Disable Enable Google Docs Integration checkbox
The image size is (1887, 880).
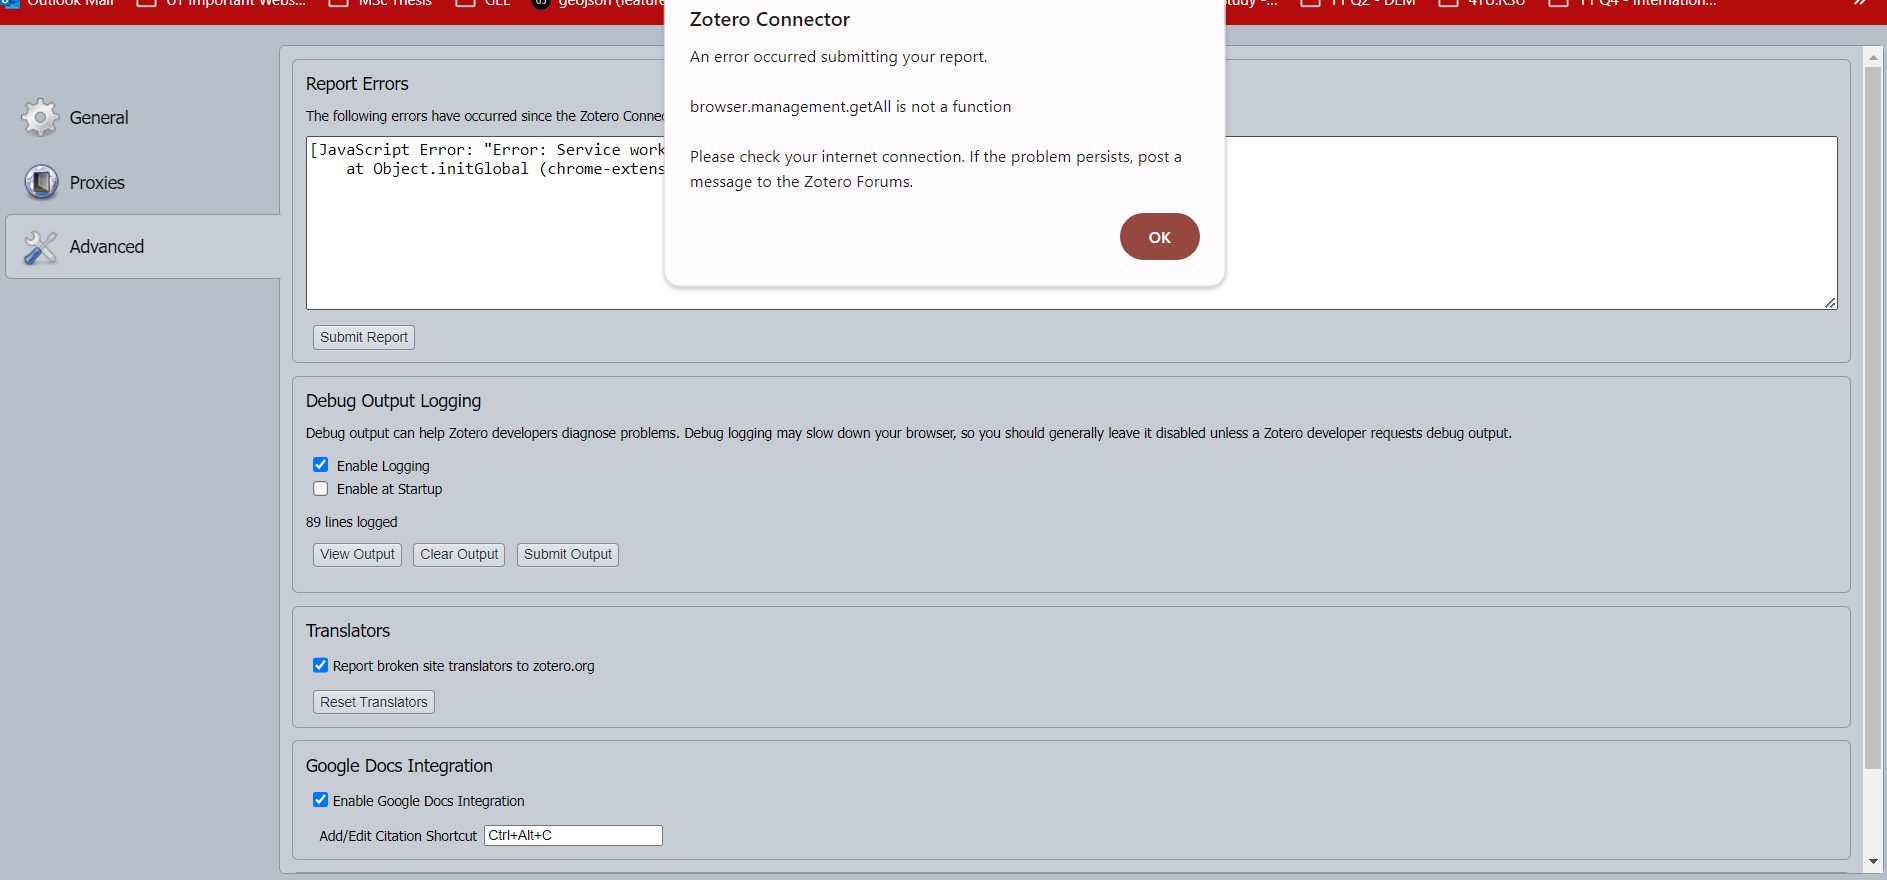[x=320, y=800]
